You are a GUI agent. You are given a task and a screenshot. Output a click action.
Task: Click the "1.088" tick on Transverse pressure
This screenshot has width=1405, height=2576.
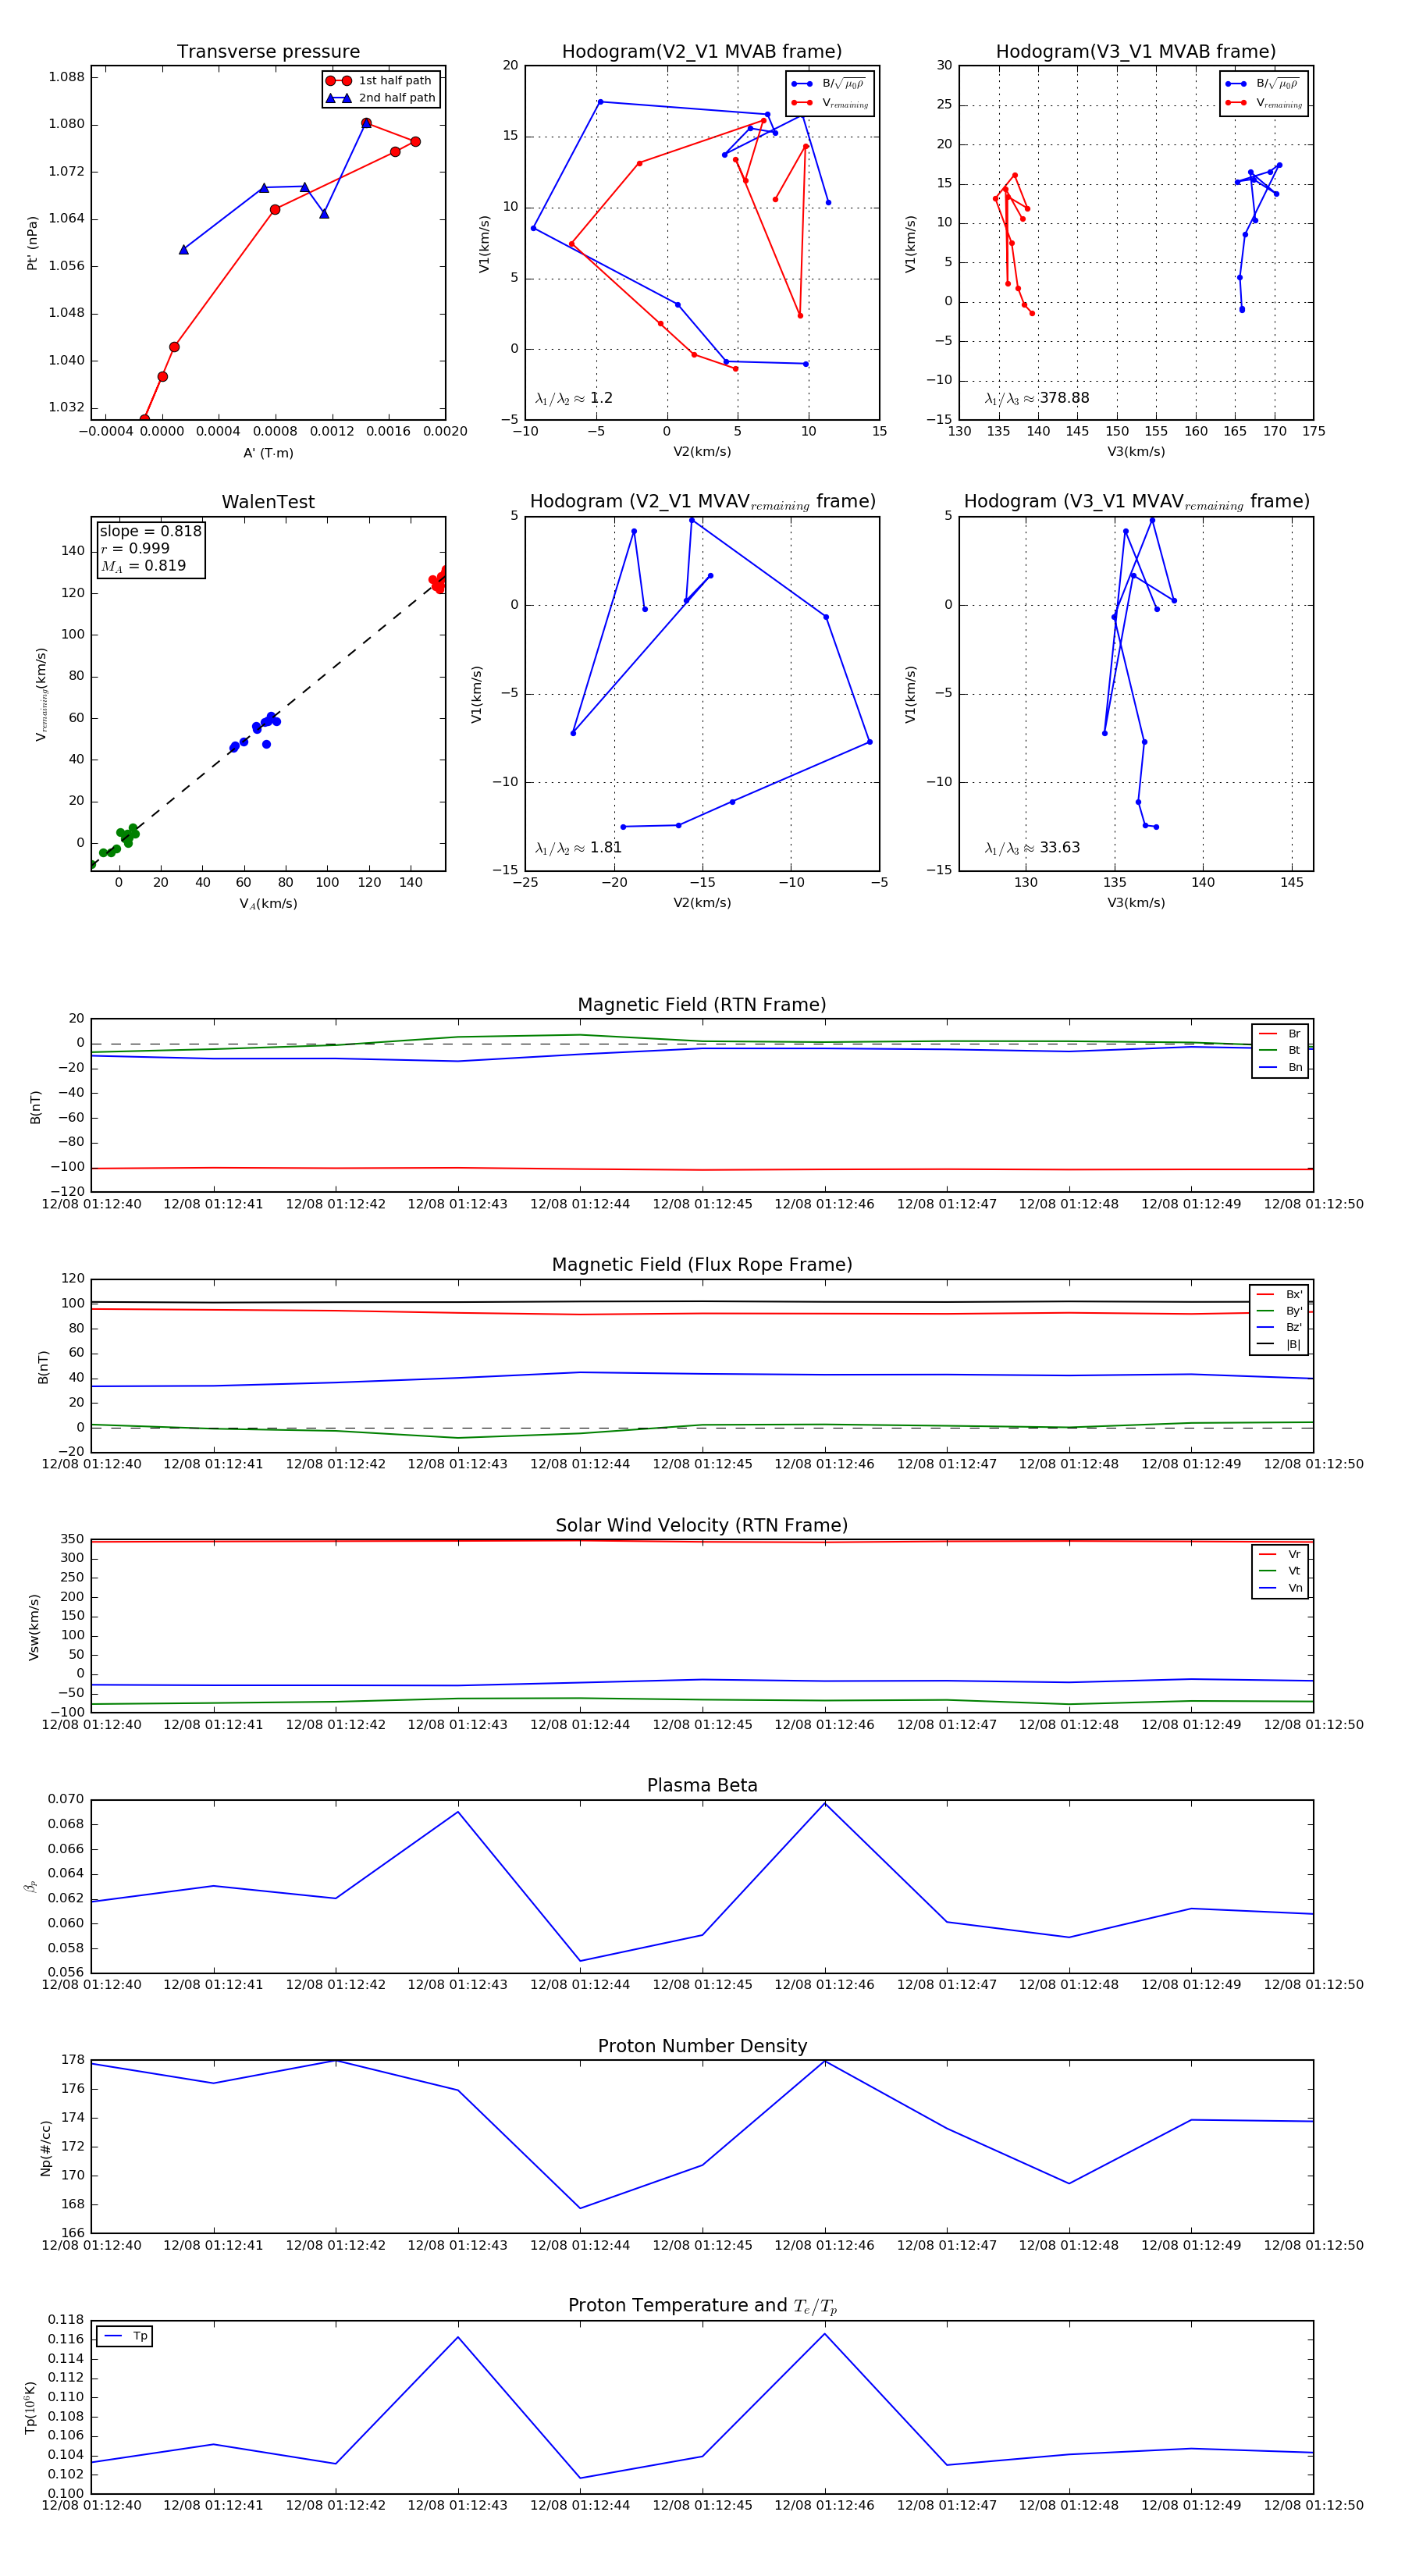(x=67, y=77)
